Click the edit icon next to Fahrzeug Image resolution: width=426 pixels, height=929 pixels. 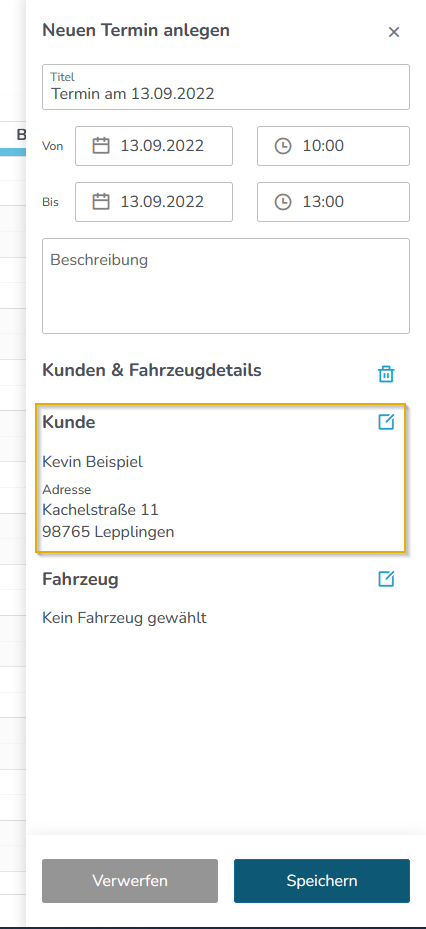point(386,579)
